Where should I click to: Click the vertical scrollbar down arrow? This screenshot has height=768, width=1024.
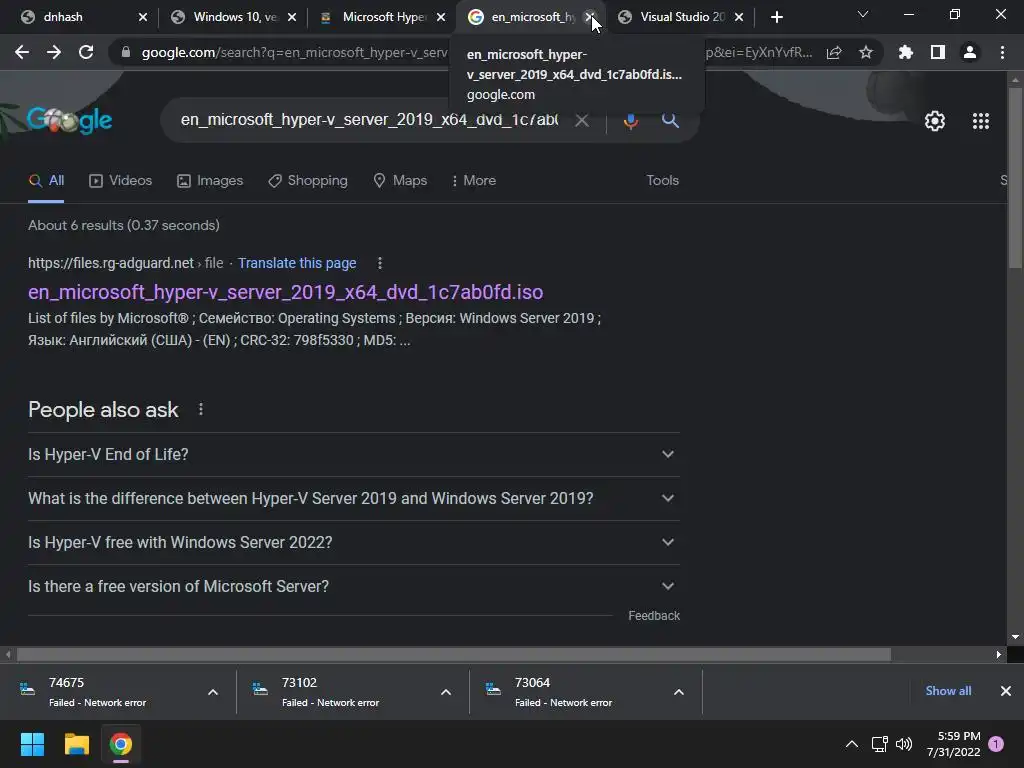pyautogui.click(x=1015, y=637)
